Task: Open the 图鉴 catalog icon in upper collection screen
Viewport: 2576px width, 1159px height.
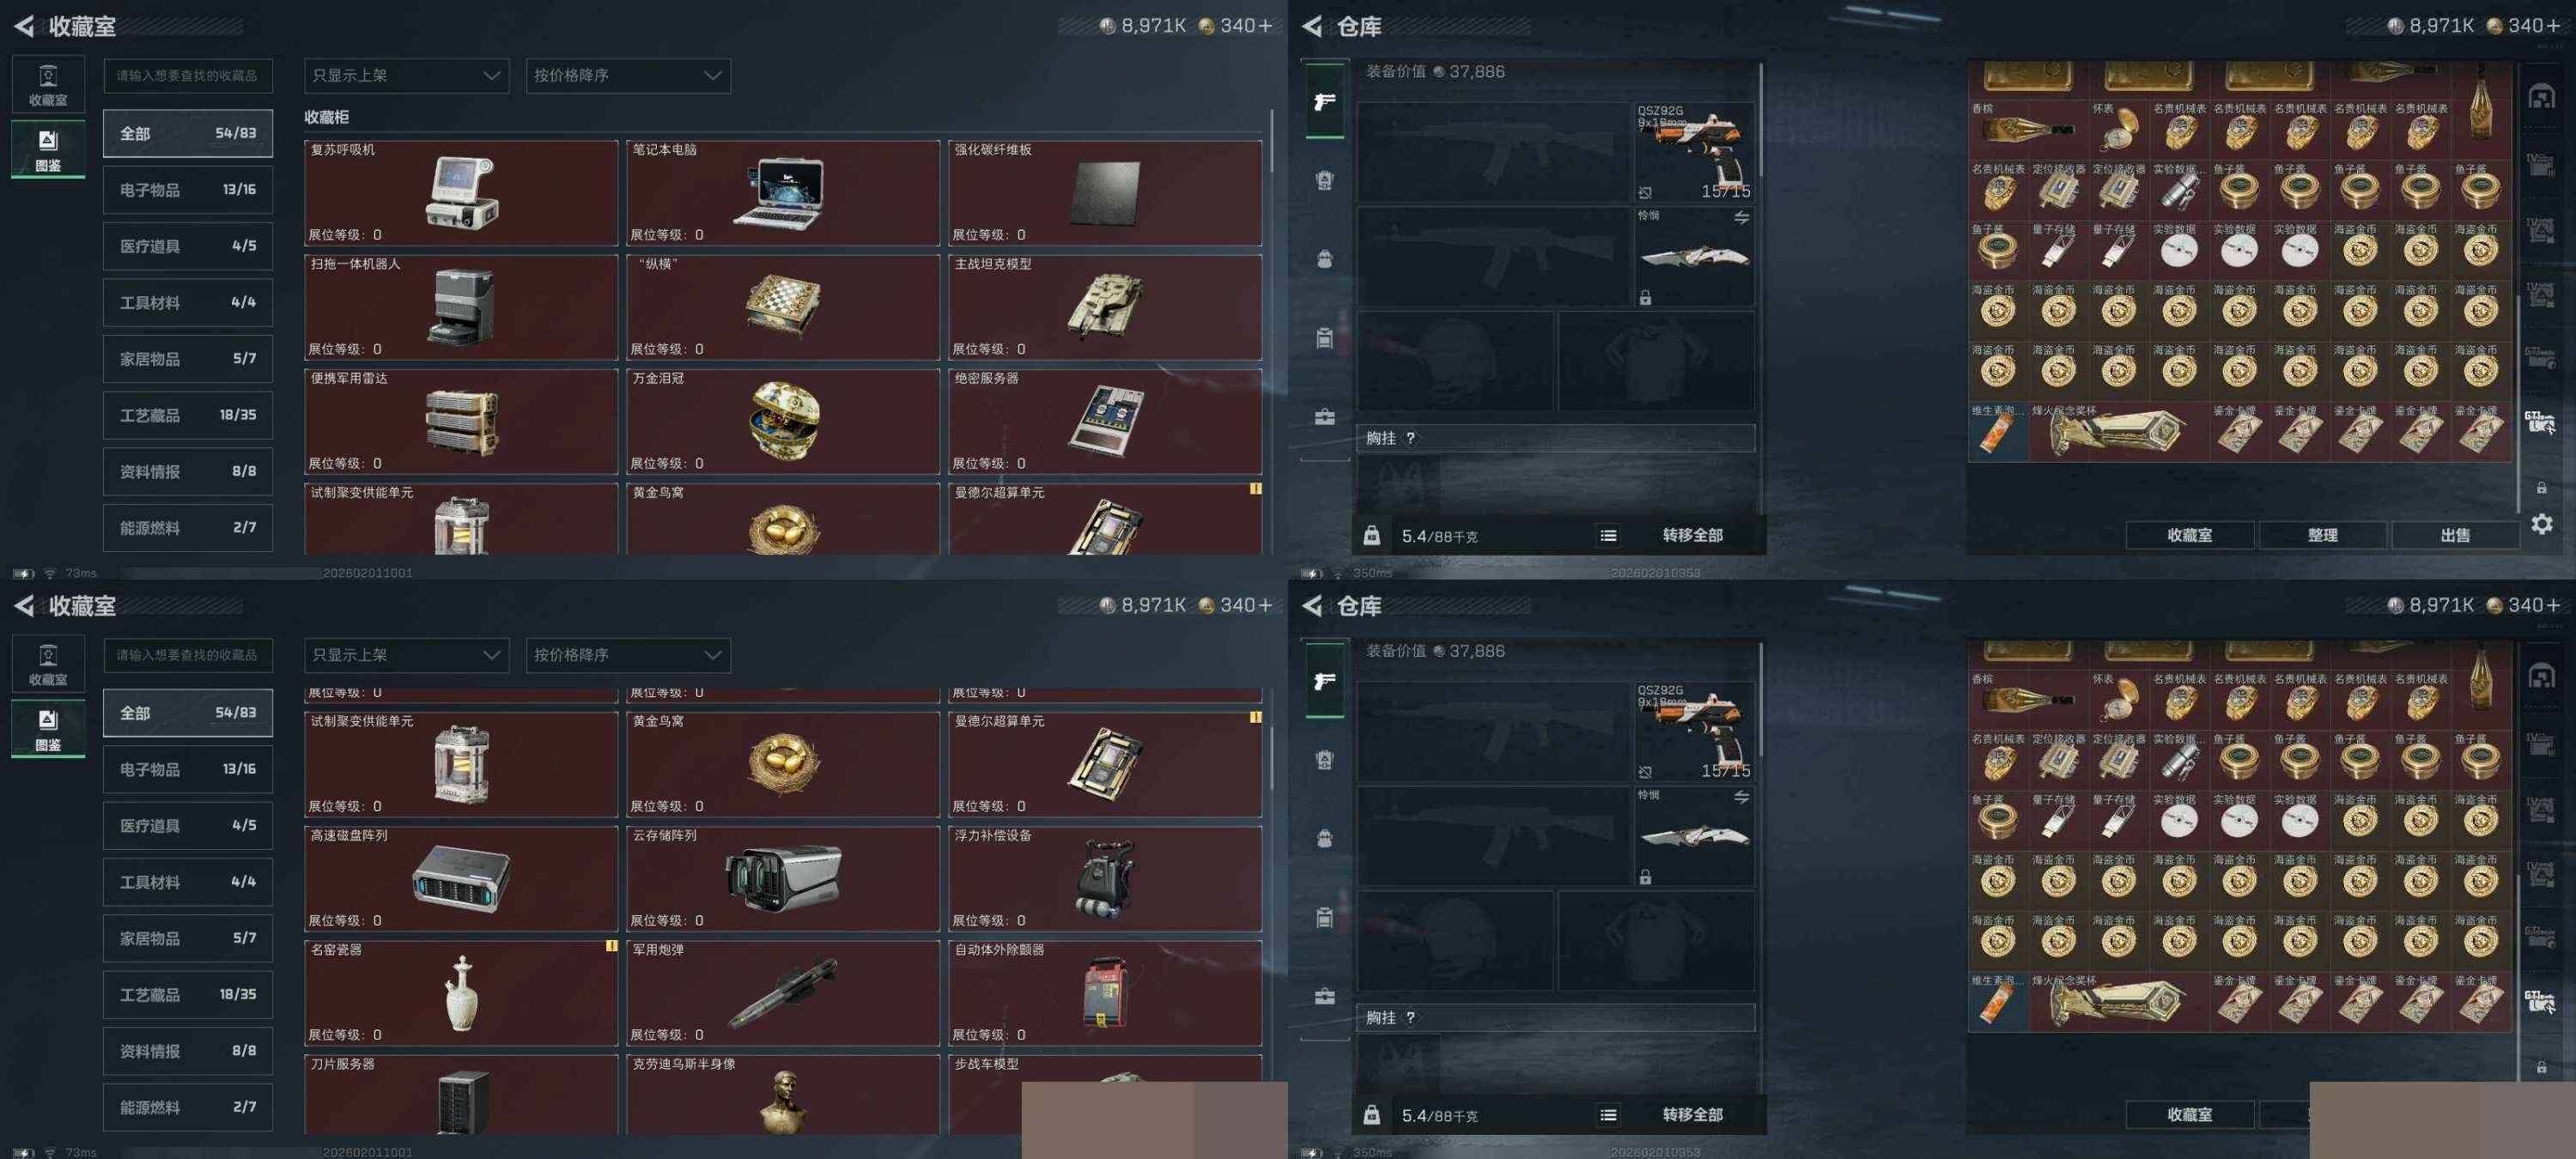Action: click(48, 148)
